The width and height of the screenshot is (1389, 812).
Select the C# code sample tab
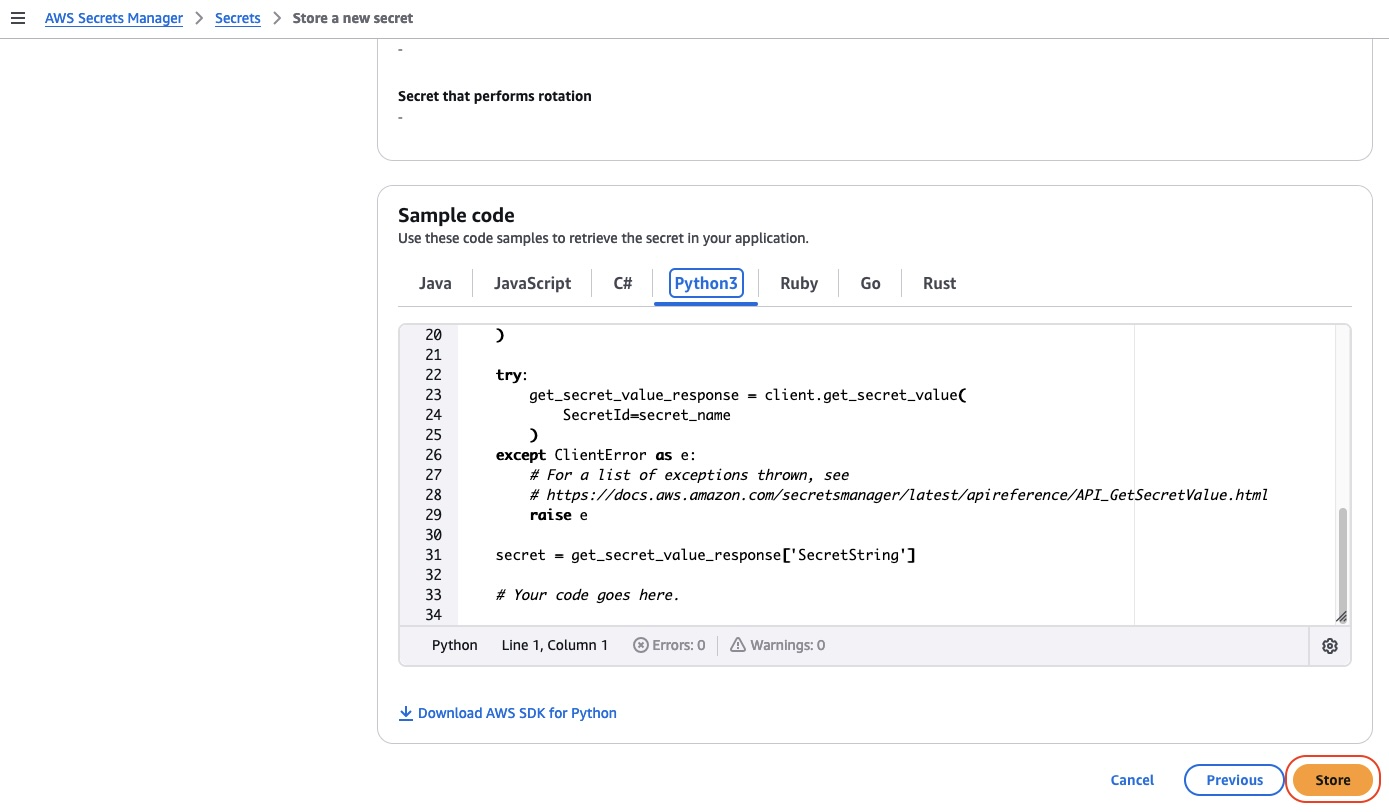622,283
